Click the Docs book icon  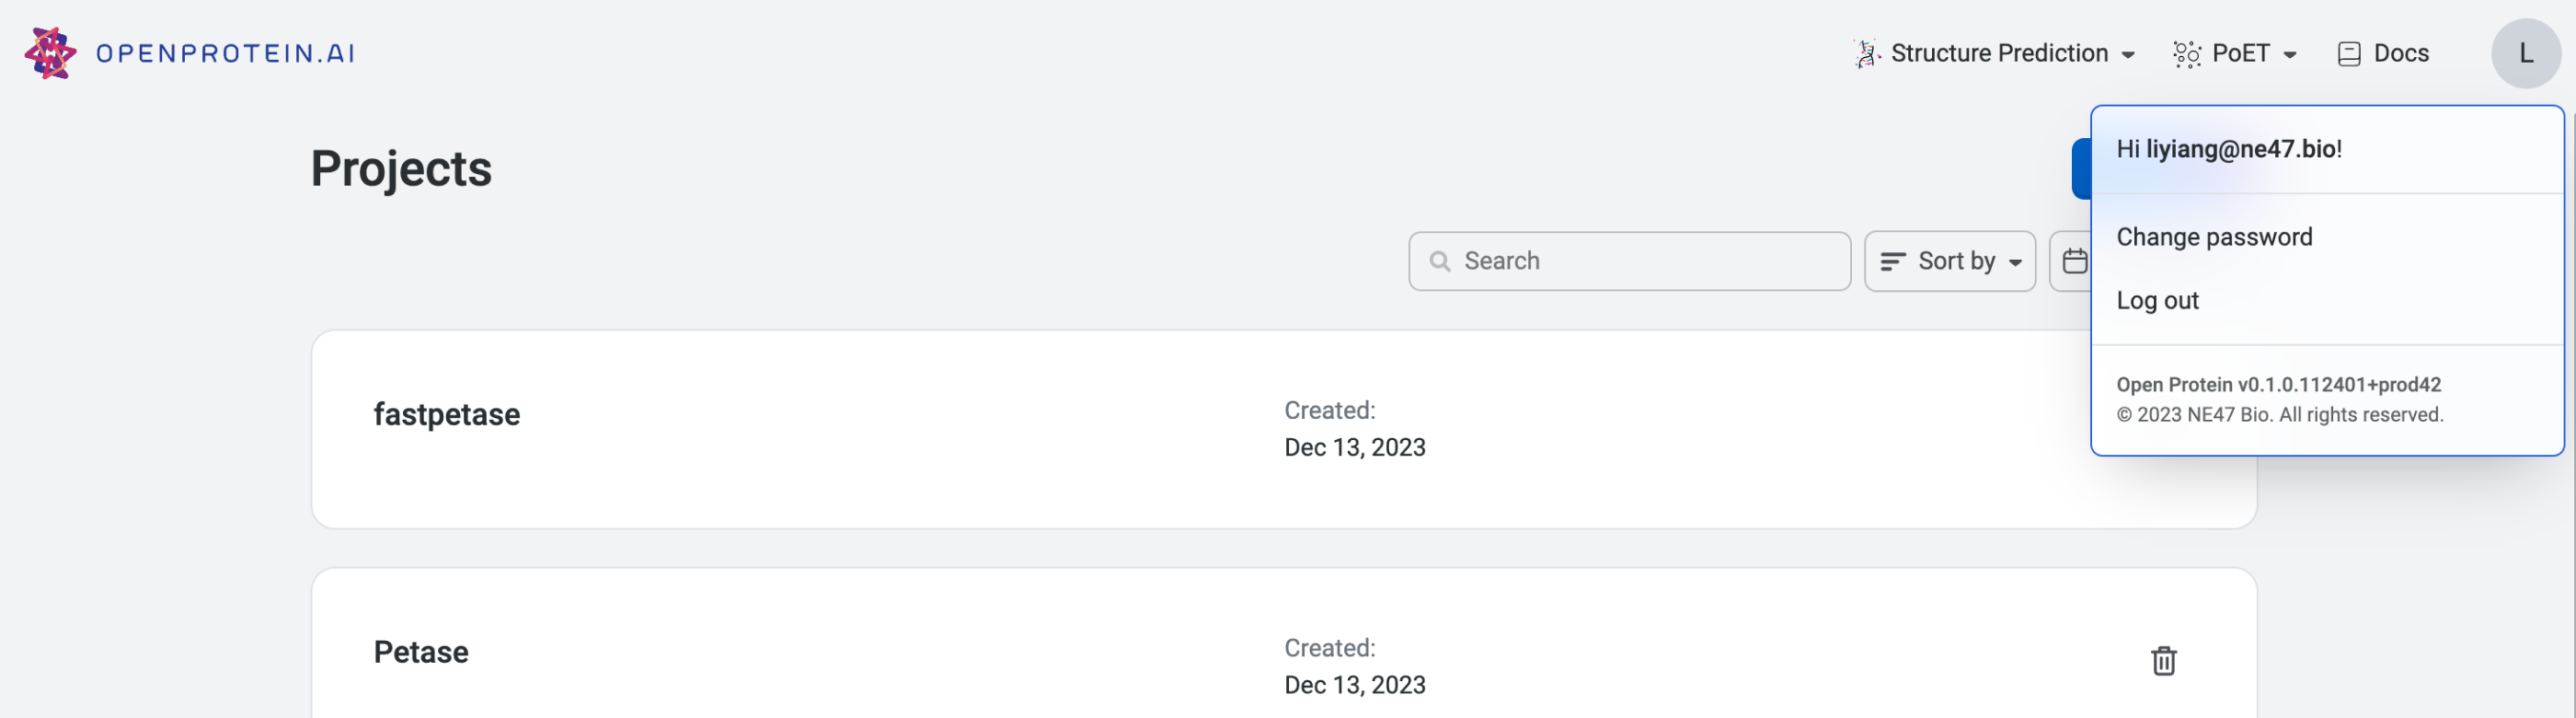point(2349,54)
